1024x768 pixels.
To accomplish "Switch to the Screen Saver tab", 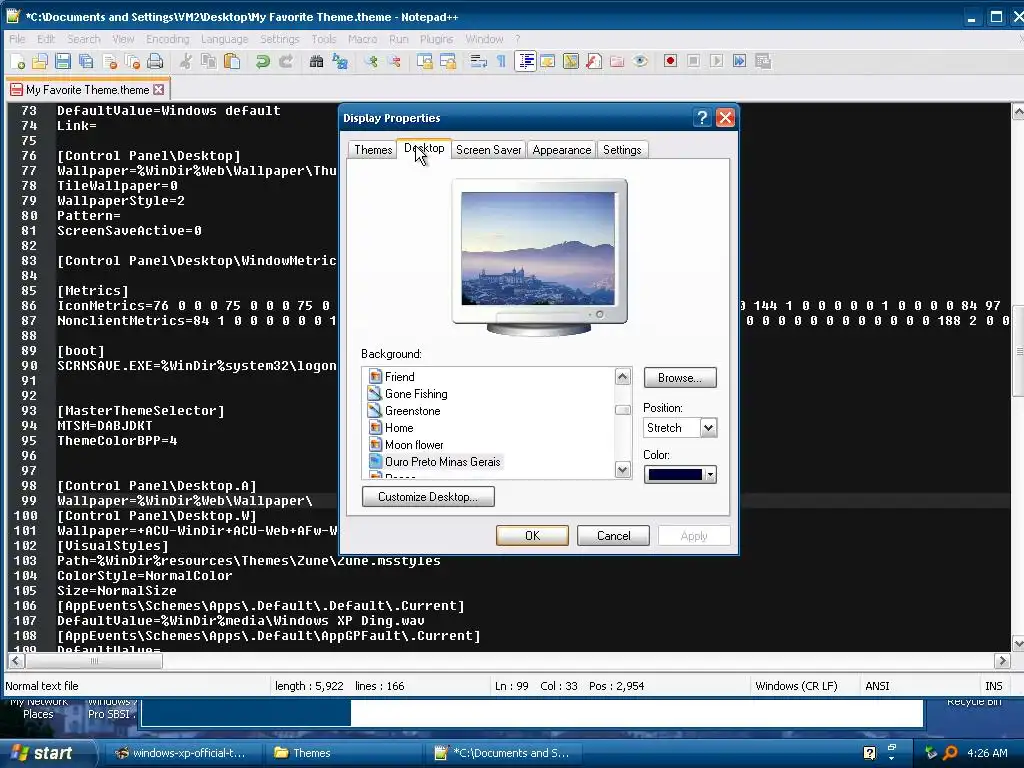I will 488,150.
